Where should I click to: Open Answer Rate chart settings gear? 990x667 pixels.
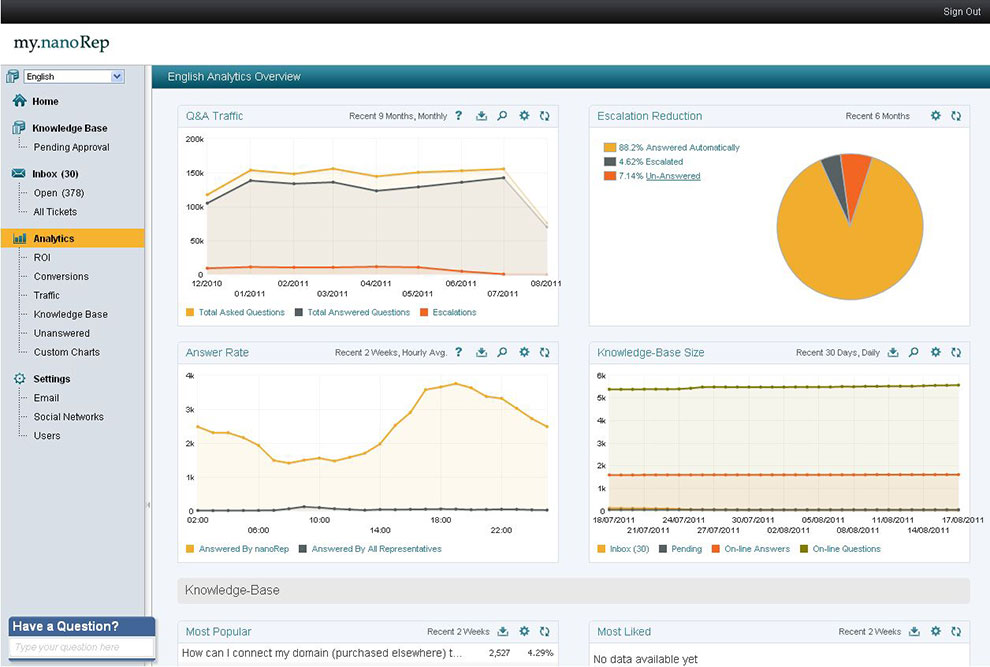tap(524, 352)
